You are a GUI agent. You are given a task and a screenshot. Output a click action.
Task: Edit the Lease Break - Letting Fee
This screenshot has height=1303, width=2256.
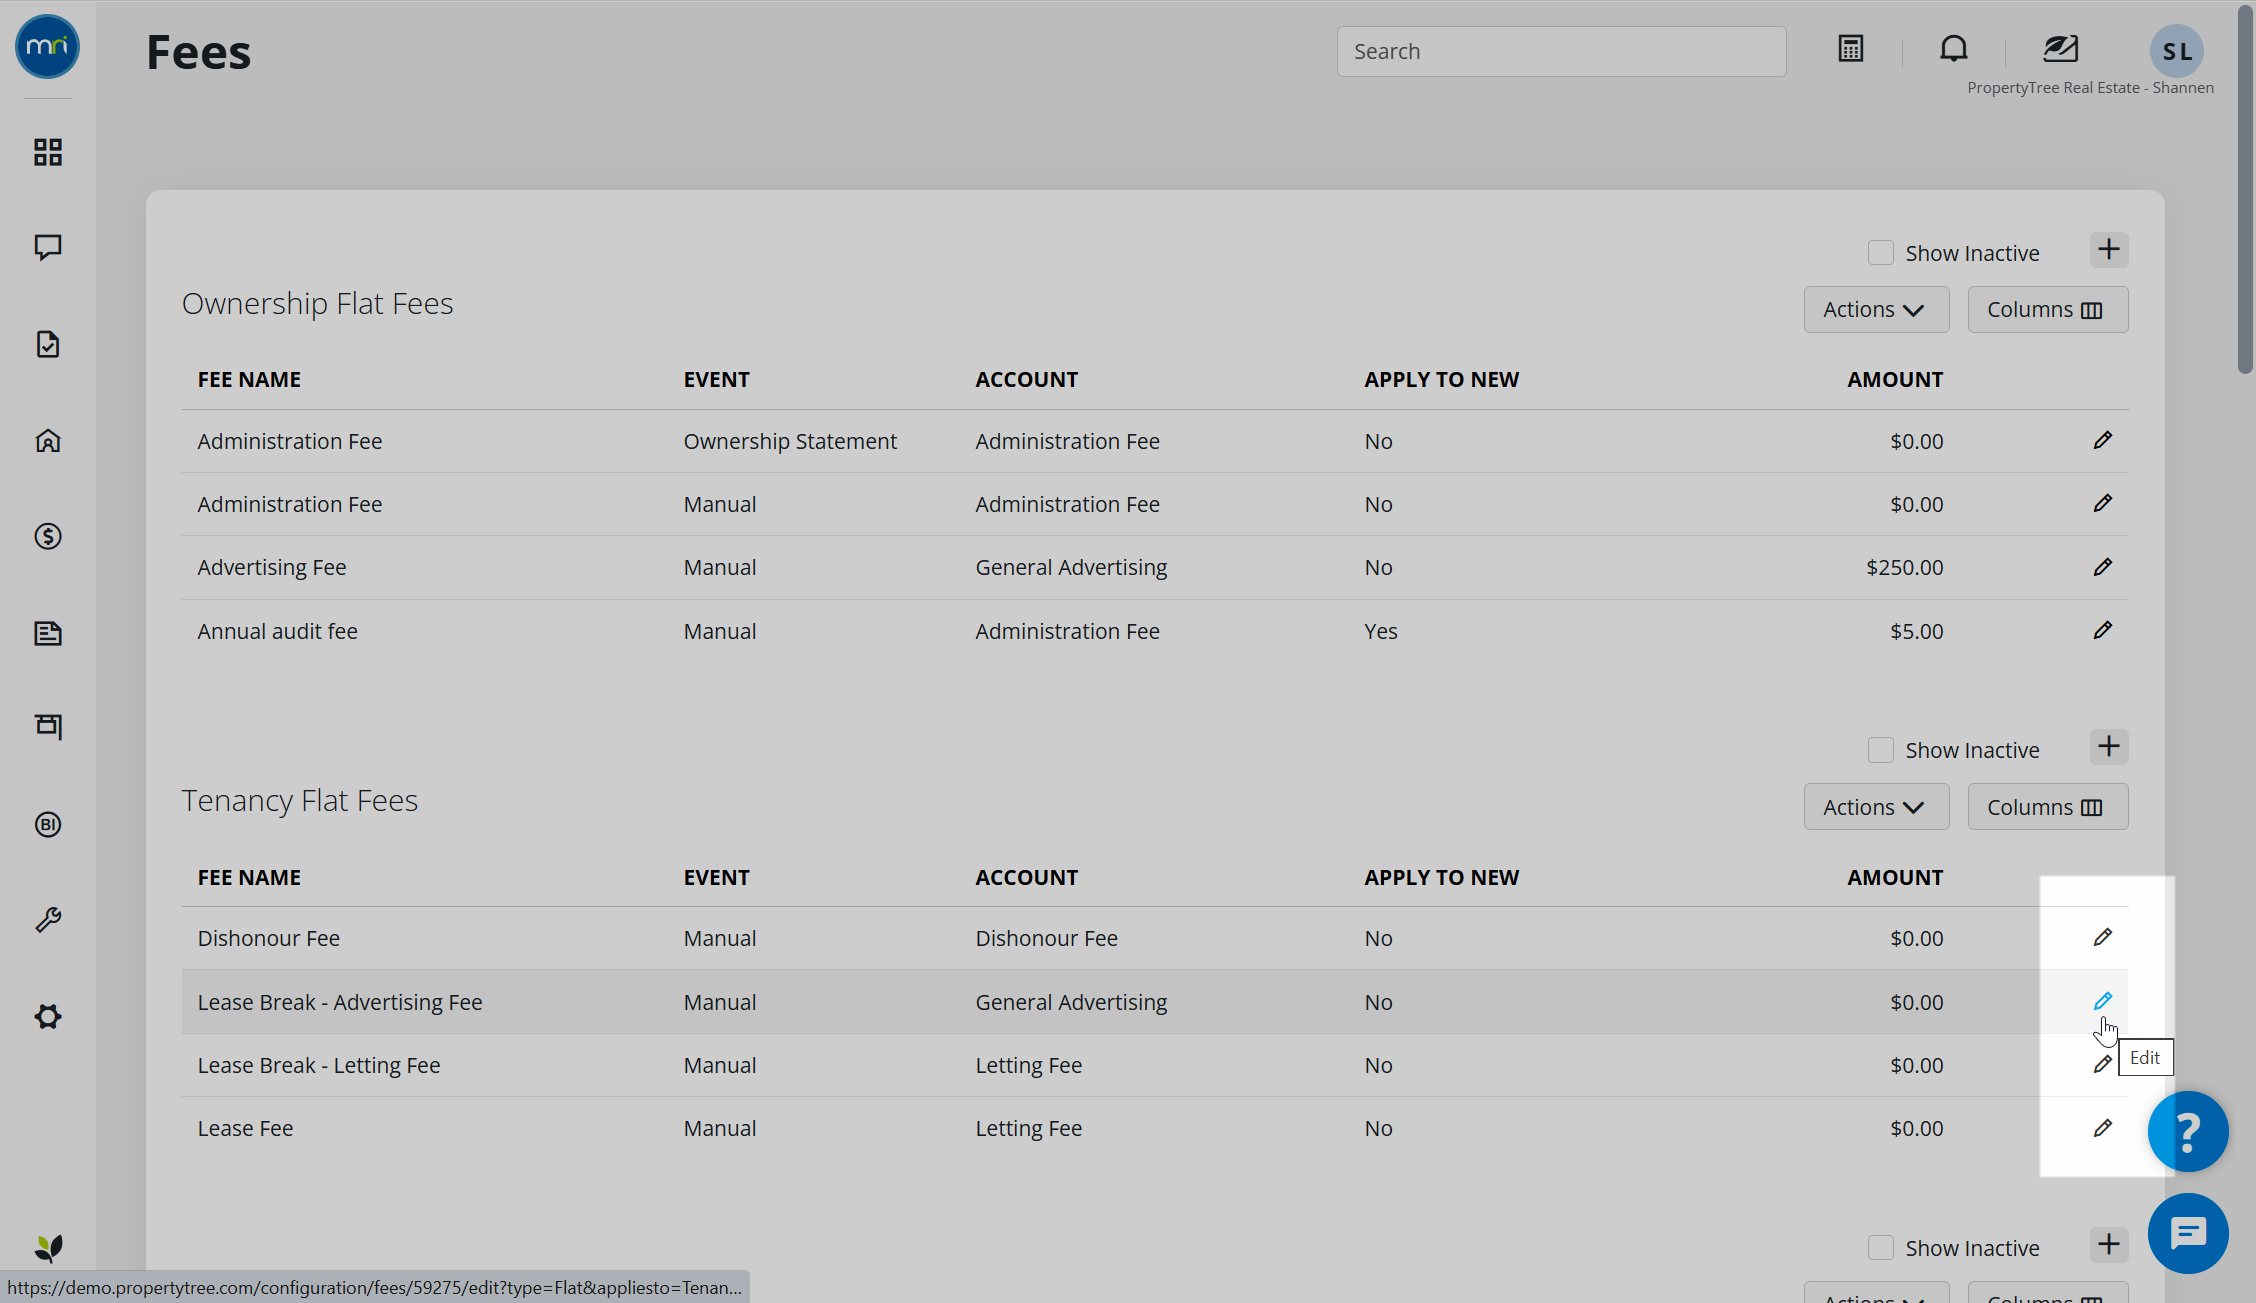tap(2102, 1065)
